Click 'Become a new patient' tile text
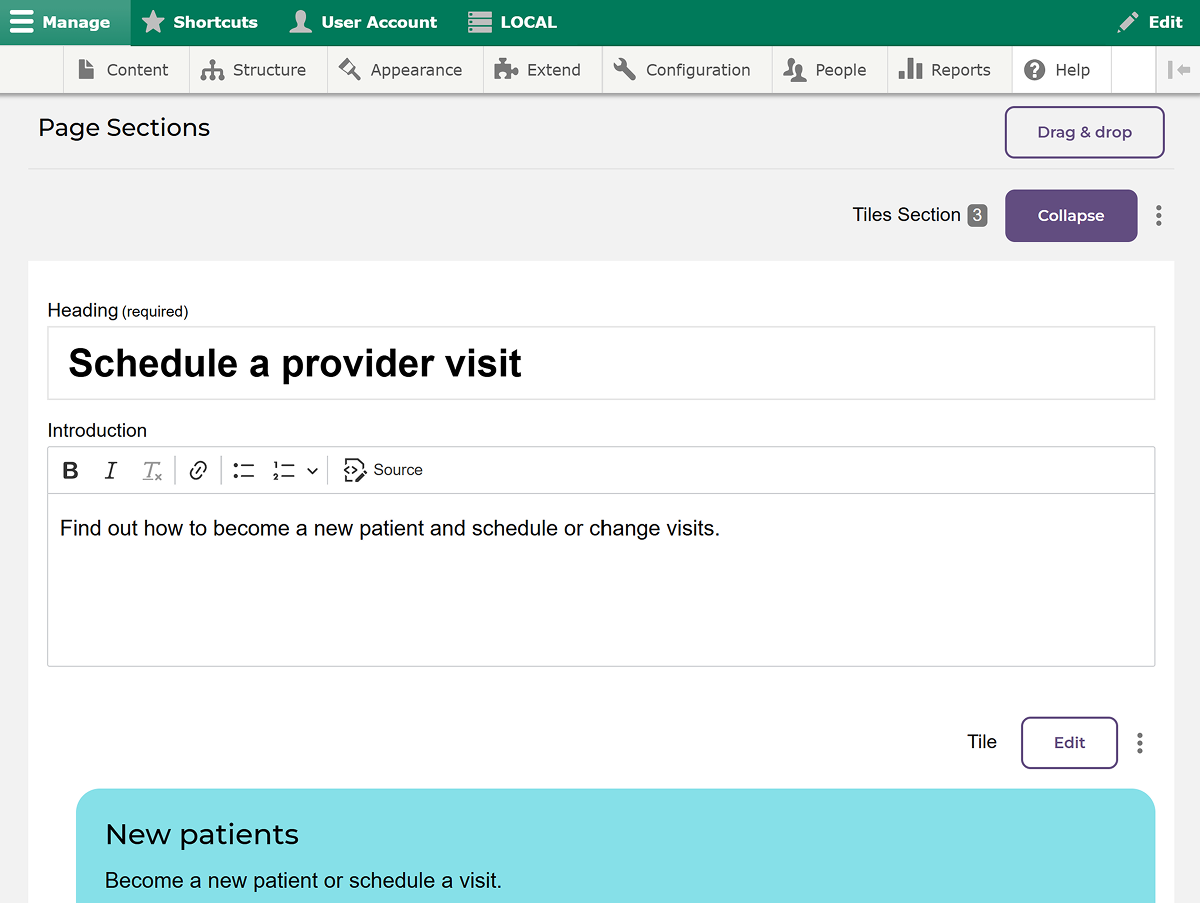Screen dimensions: 1200x903 coord(303,881)
